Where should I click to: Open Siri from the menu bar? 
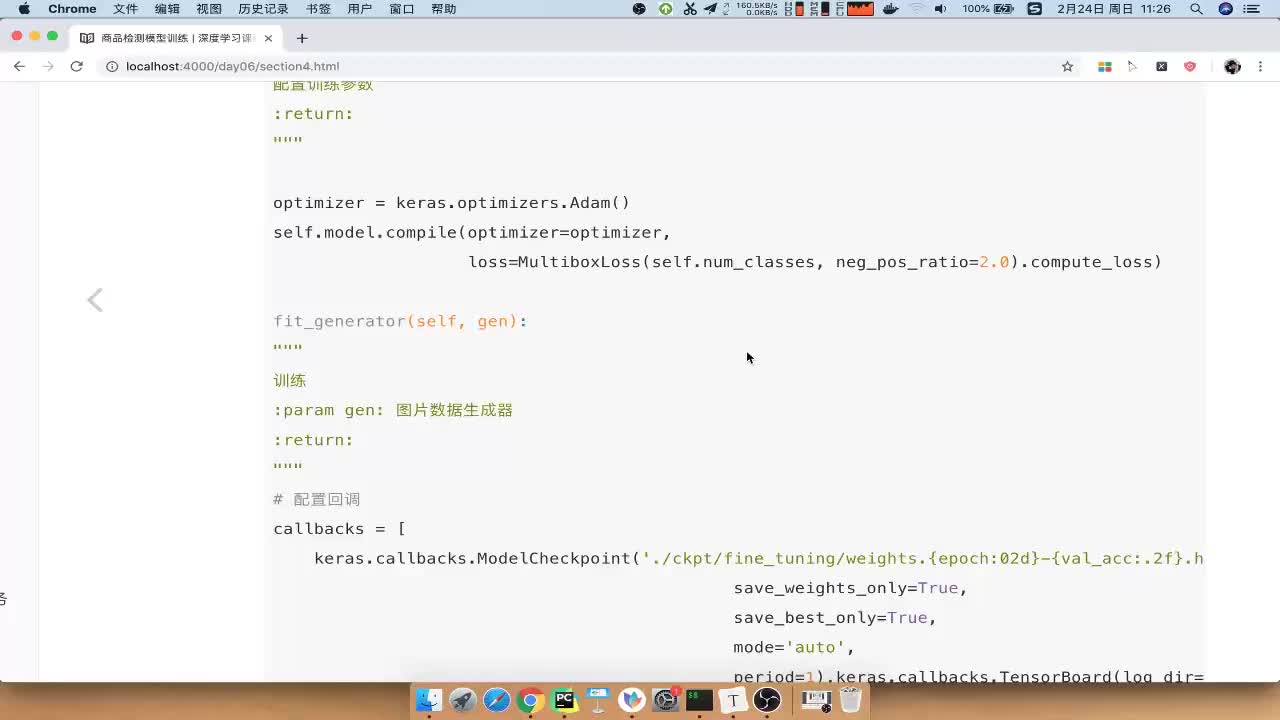tap(1226, 9)
